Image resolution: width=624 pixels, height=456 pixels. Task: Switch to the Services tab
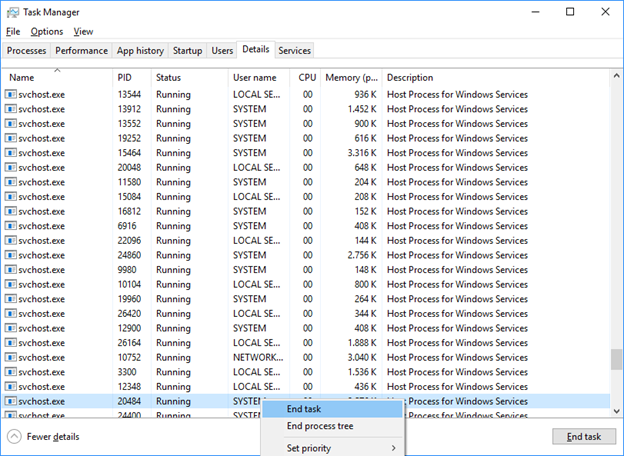click(294, 51)
